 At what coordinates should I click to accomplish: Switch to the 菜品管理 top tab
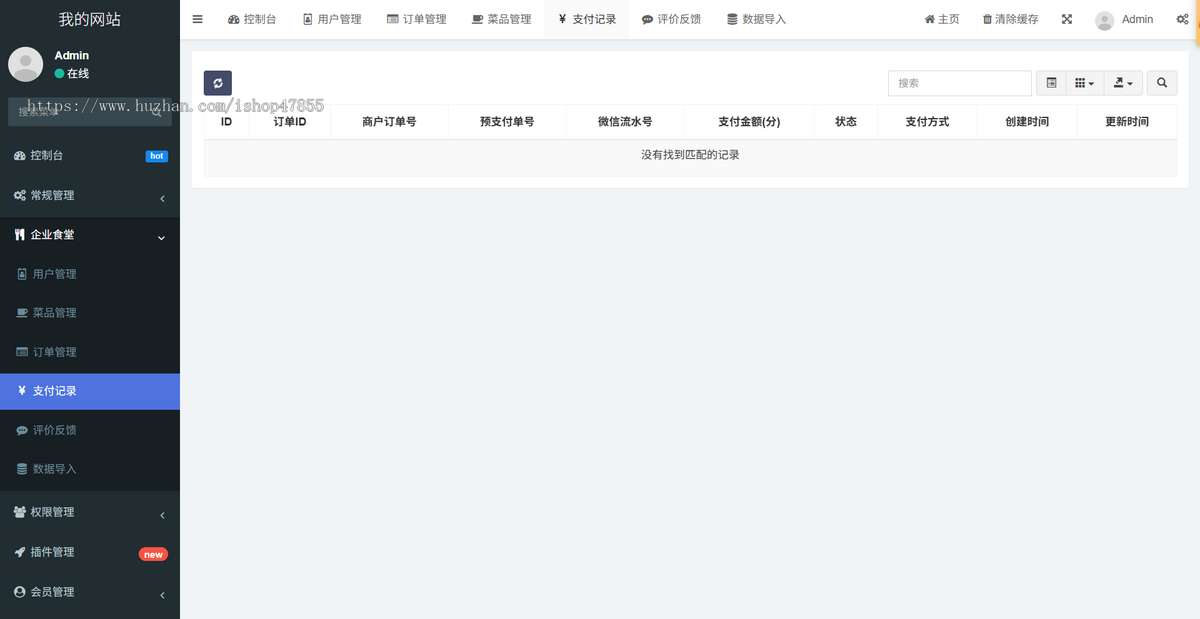501,19
